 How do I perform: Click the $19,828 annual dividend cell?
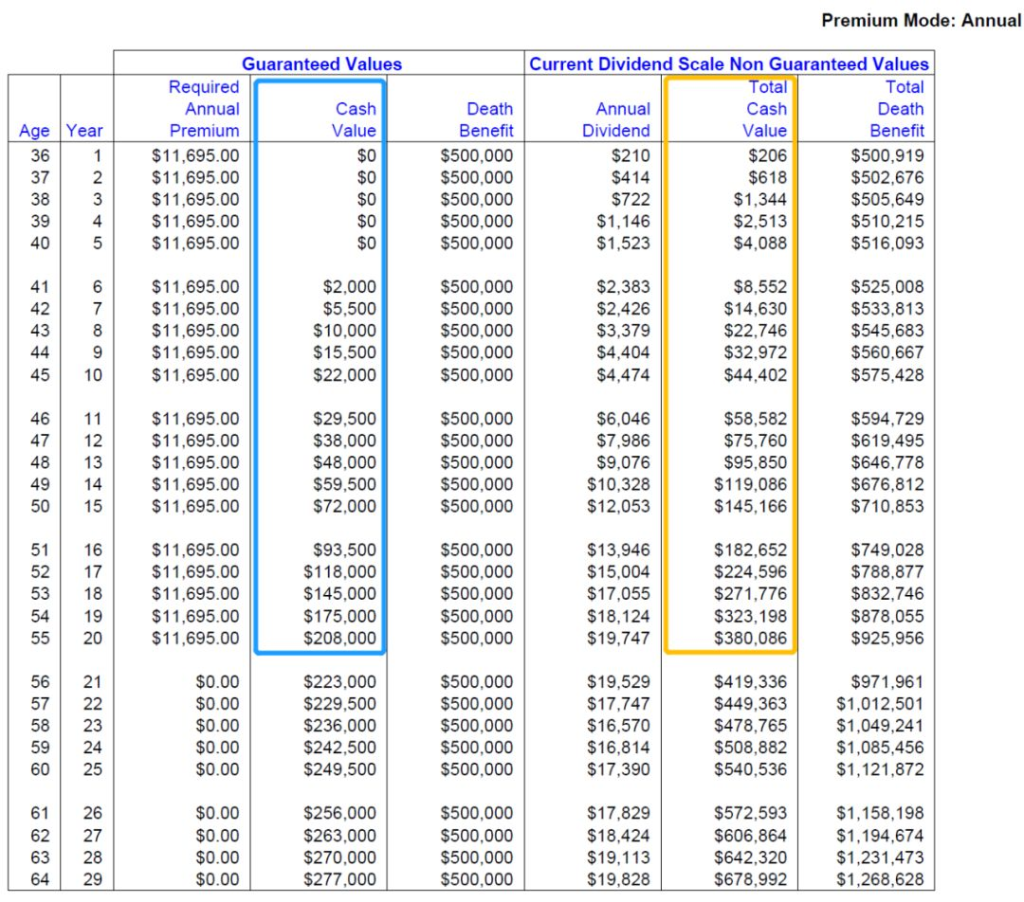(x=622, y=880)
